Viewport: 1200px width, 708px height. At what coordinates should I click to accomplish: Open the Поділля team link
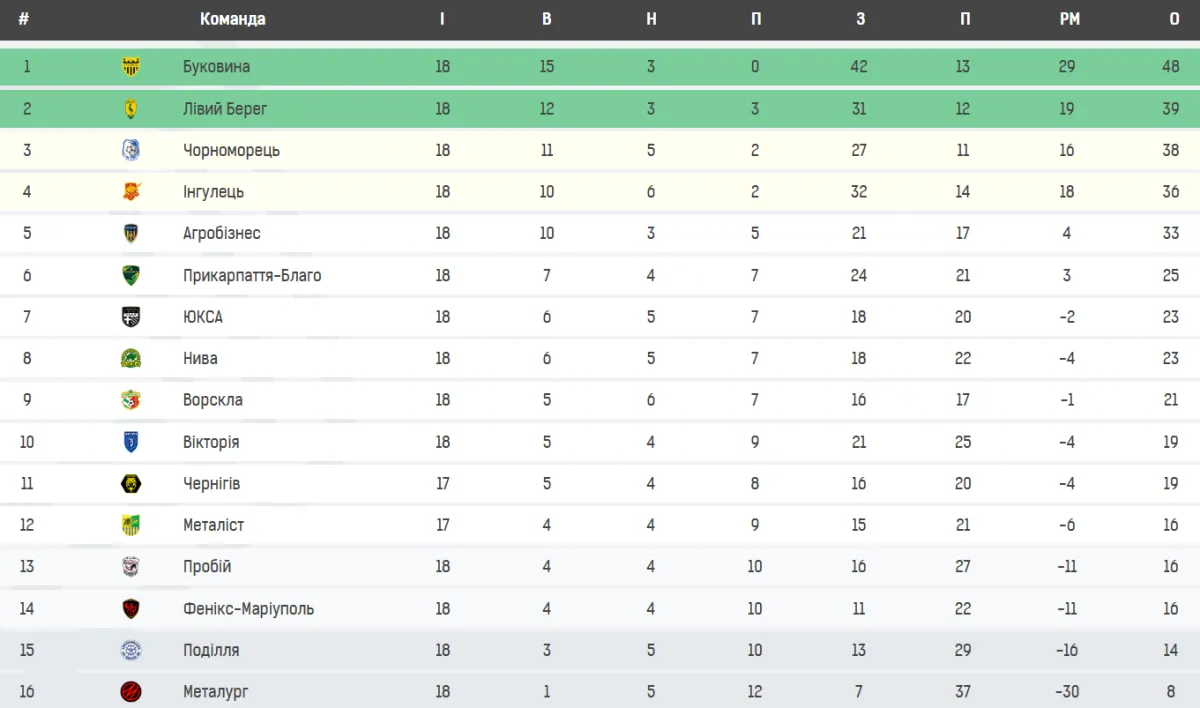coord(211,650)
